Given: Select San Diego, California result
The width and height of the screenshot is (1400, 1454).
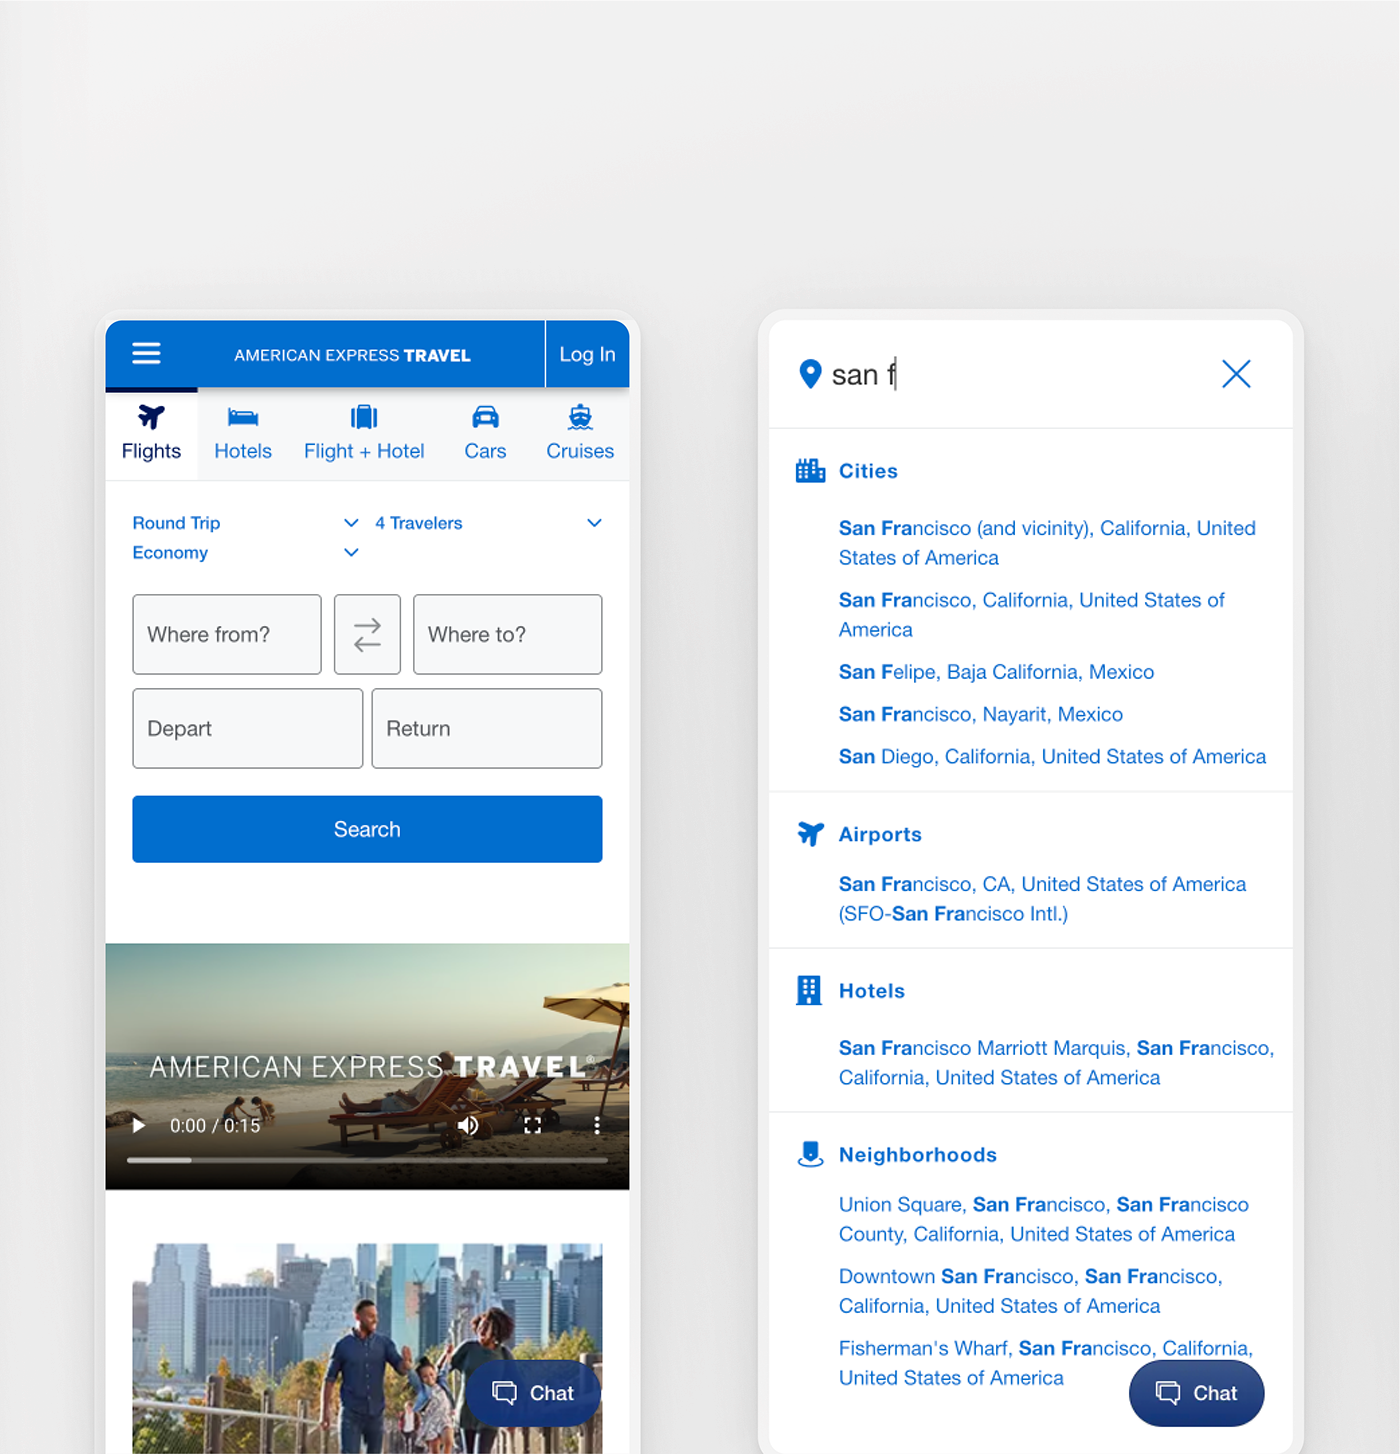Looking at the screenshot, I should coord(1052,756).
